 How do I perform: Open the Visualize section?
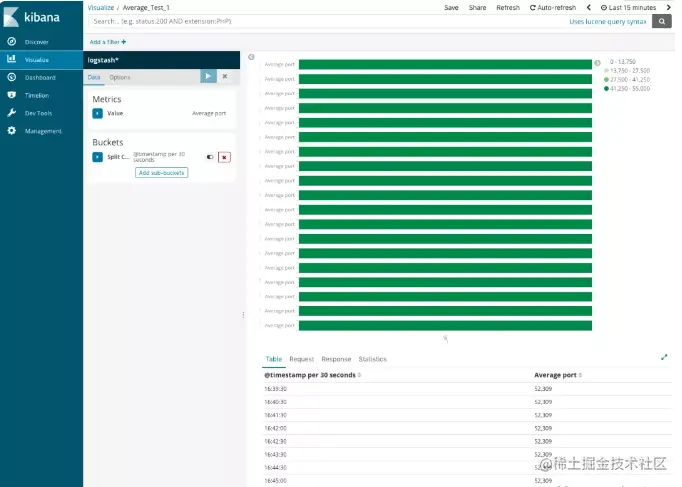pos(37,60)
